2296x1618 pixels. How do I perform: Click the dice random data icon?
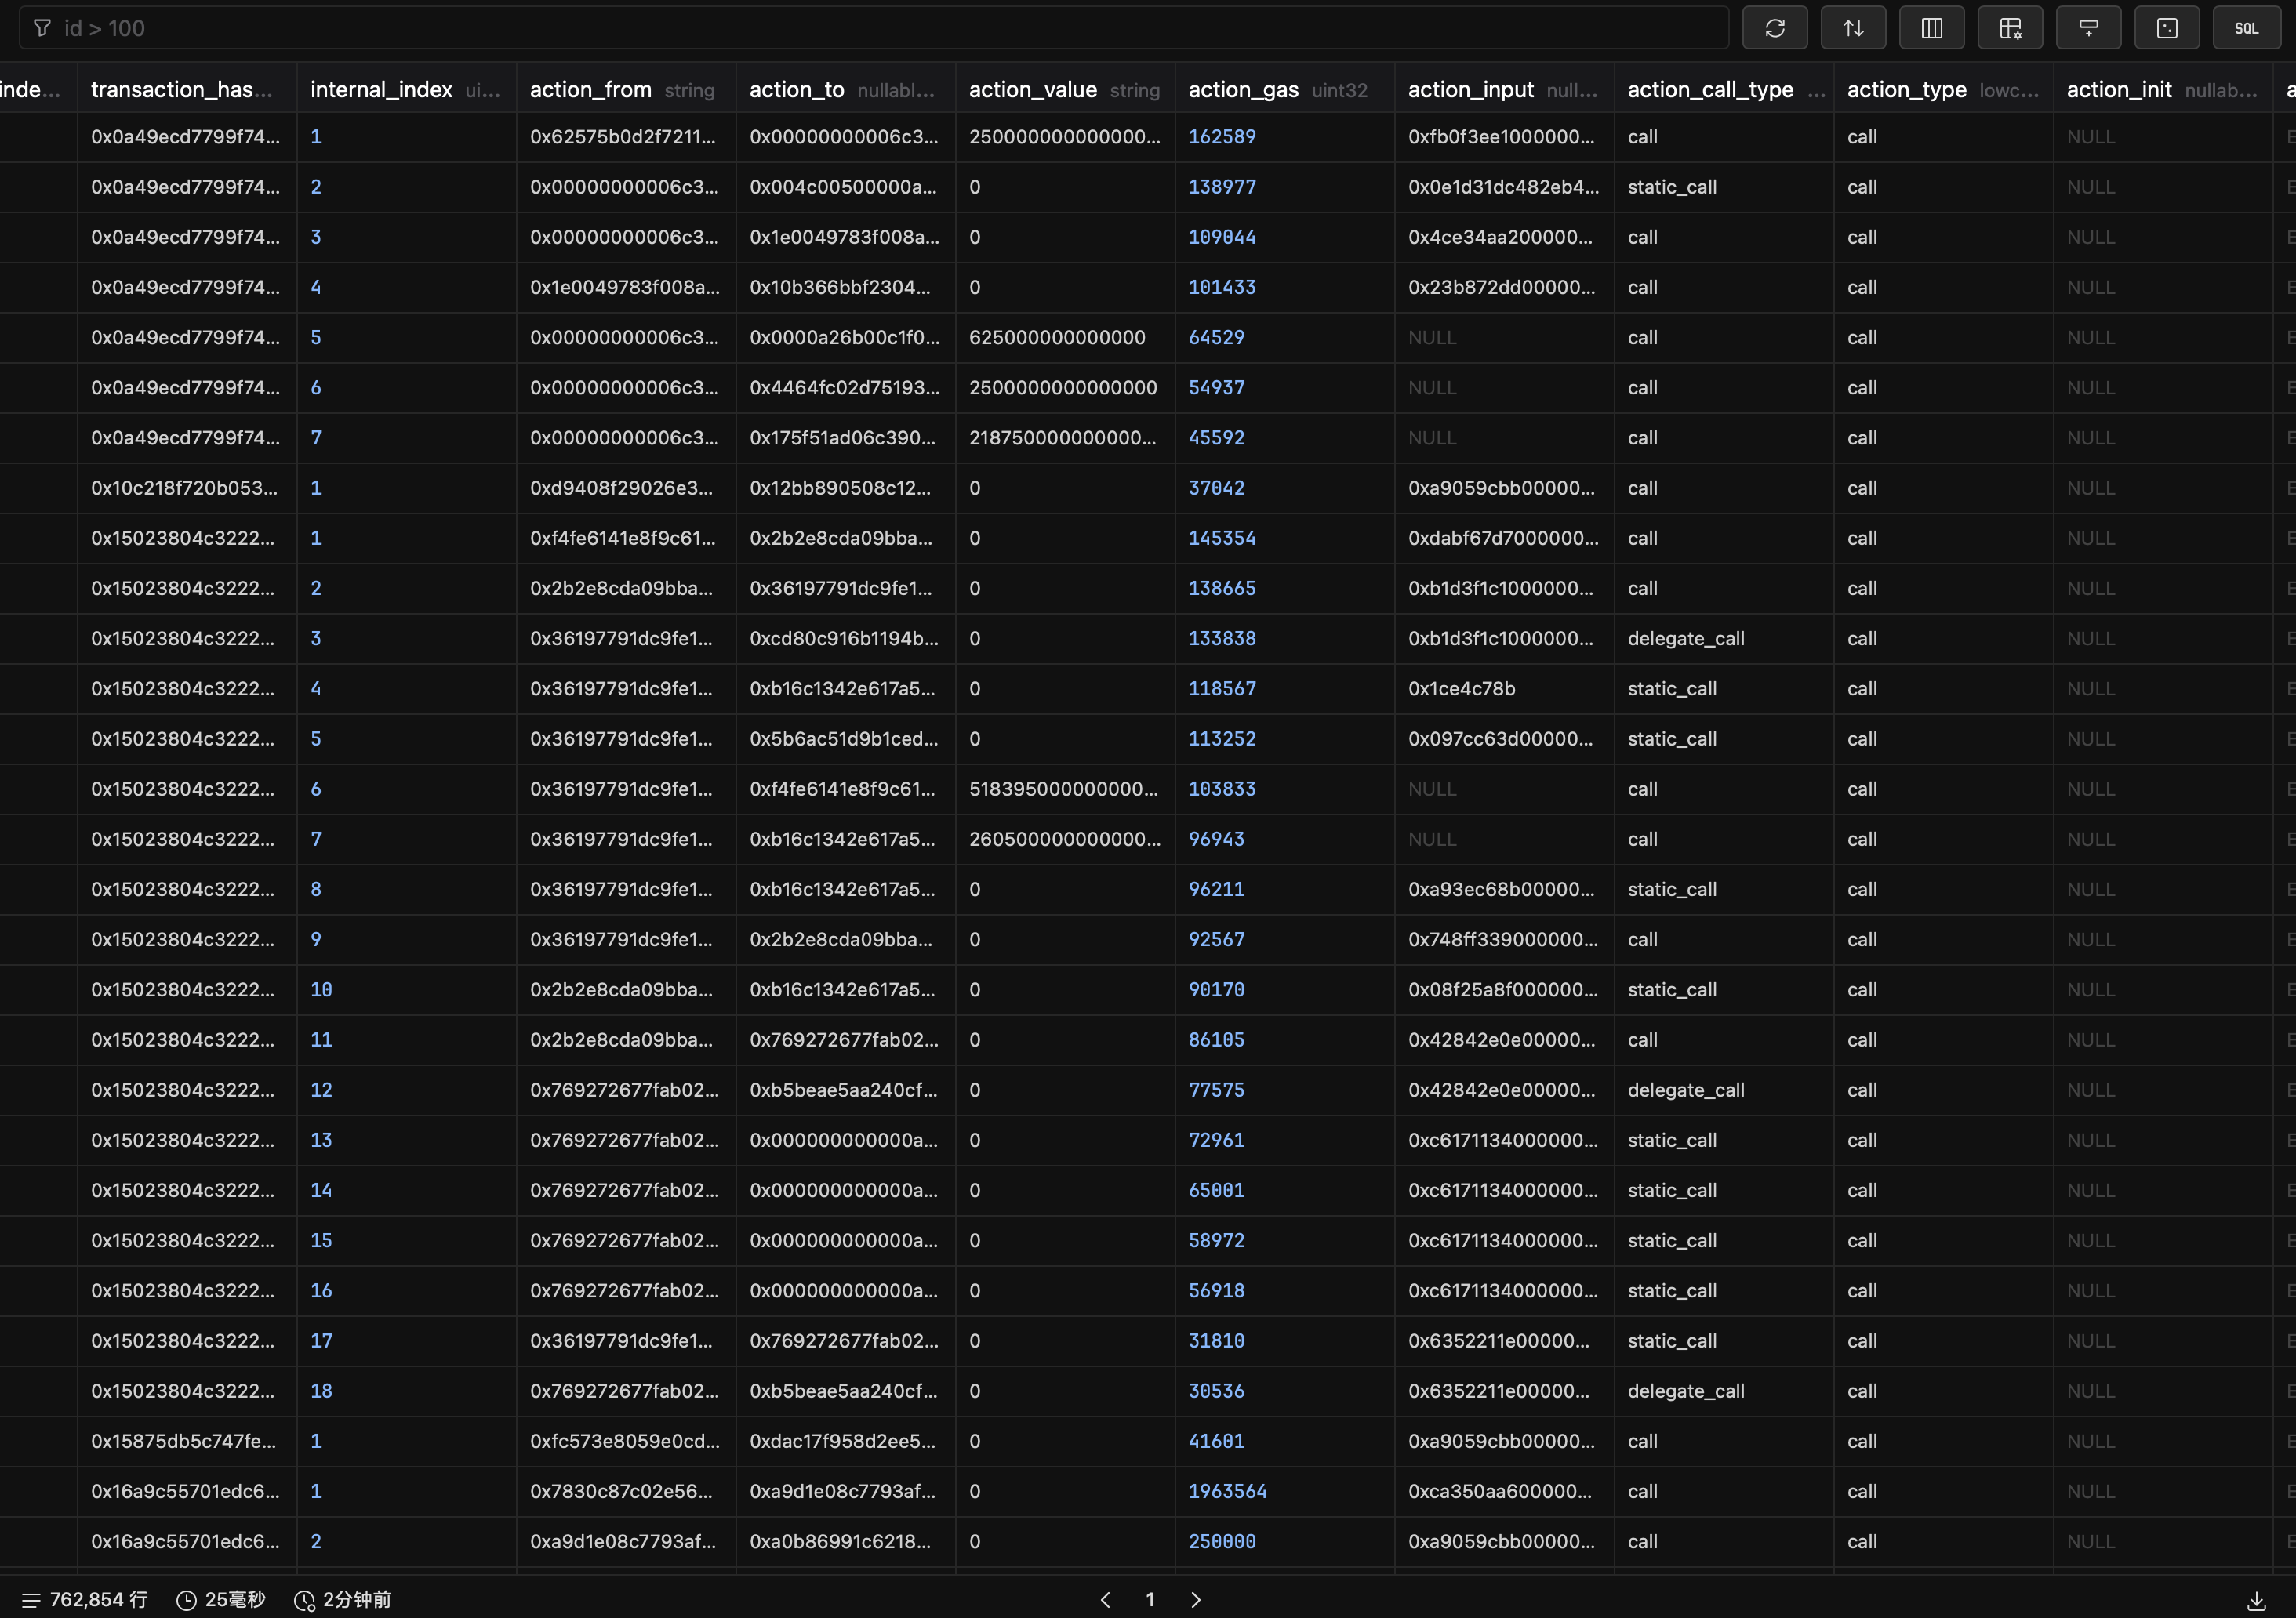tap(2166, 28)
